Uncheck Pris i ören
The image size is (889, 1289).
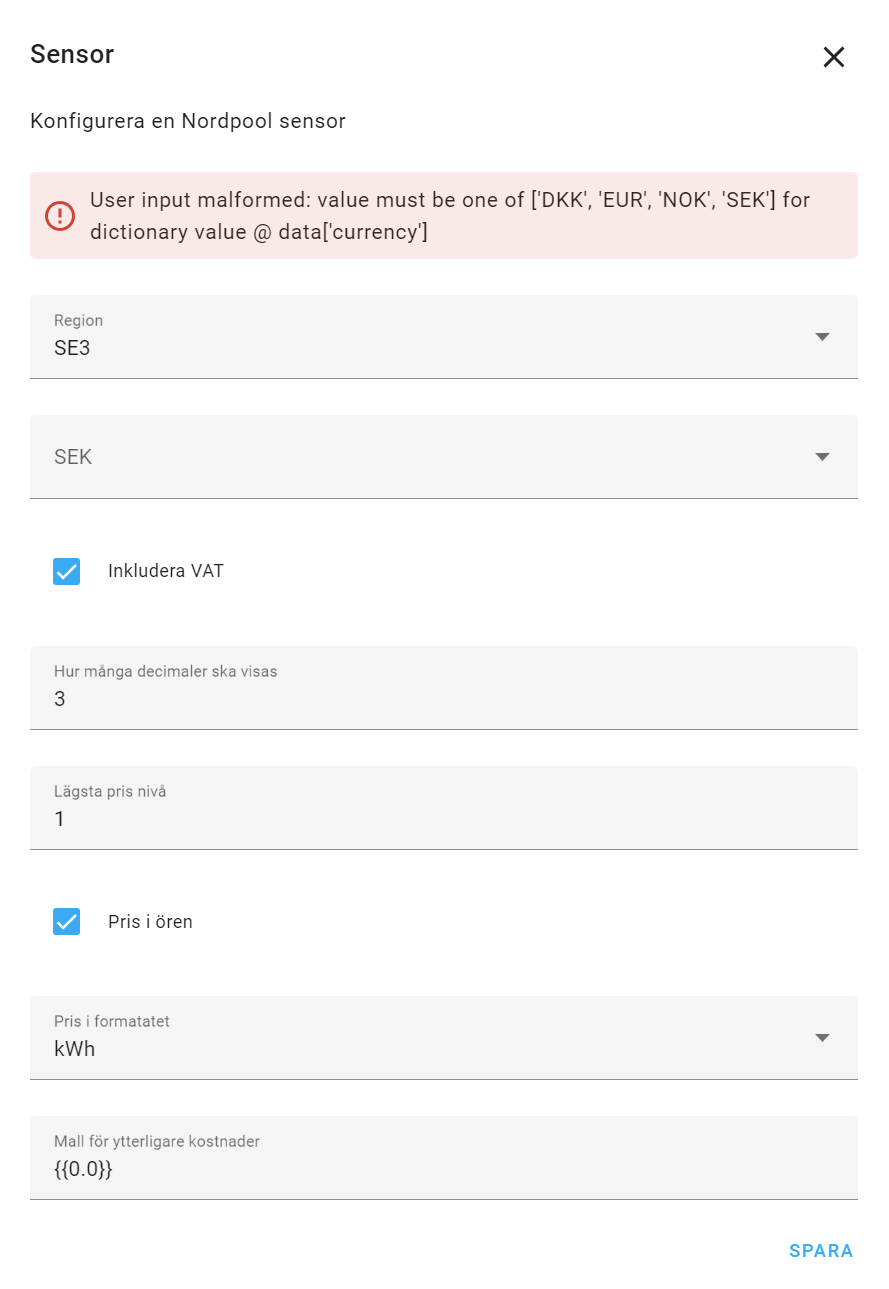click(66, 921)
